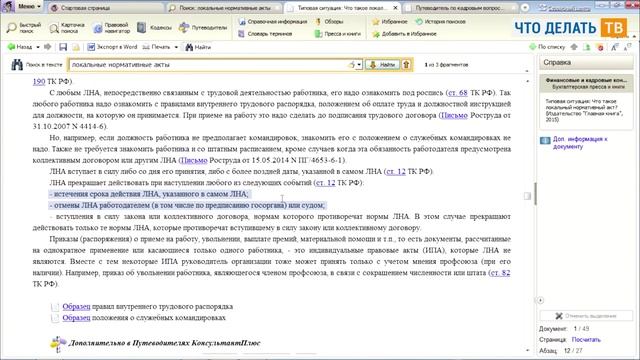640x360 pixels.
Task: Click the gray up arrow next to По списку
Action: [574, 47]
